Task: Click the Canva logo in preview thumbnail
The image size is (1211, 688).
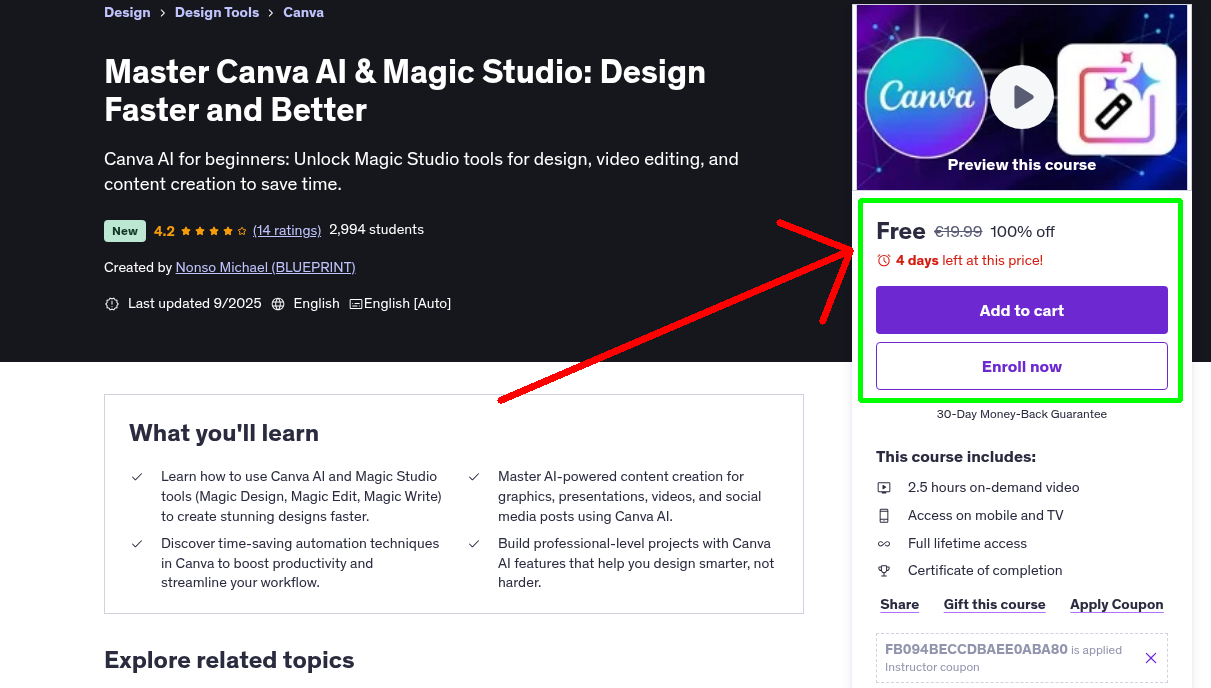Action: [x=926, y=97]
